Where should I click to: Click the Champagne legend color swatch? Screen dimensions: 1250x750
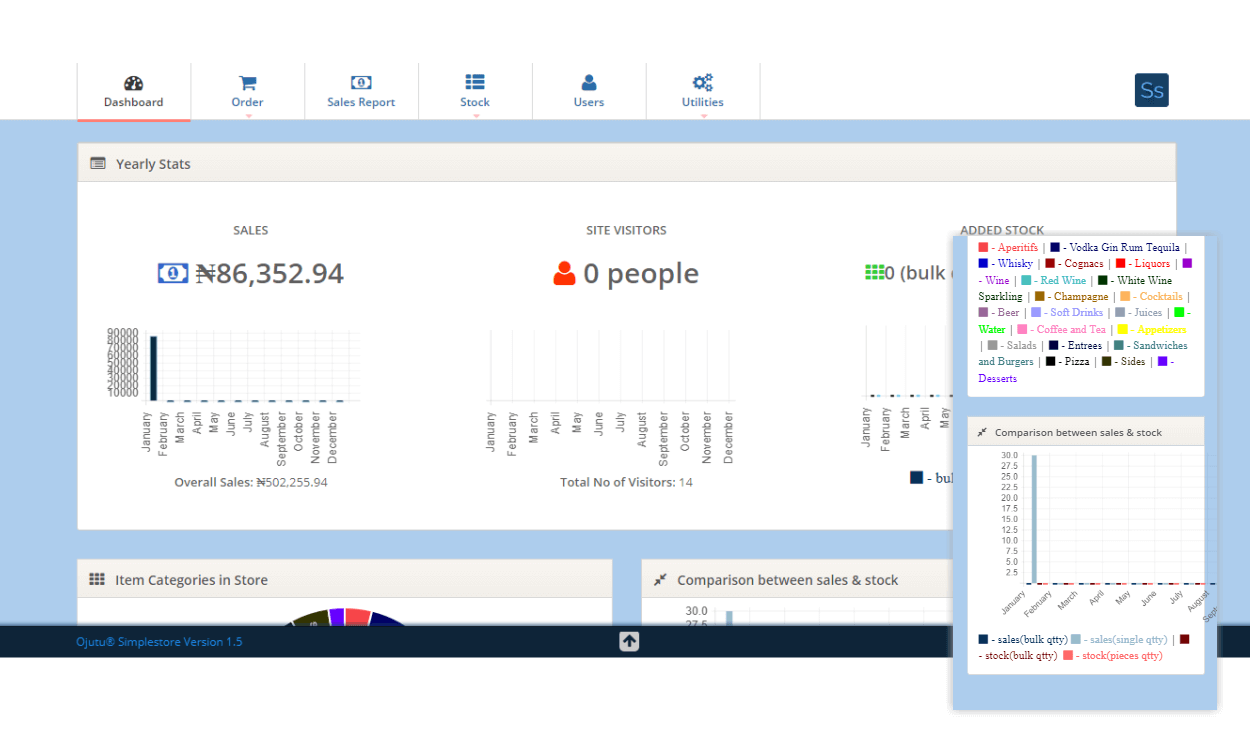tap(1039, 296)
